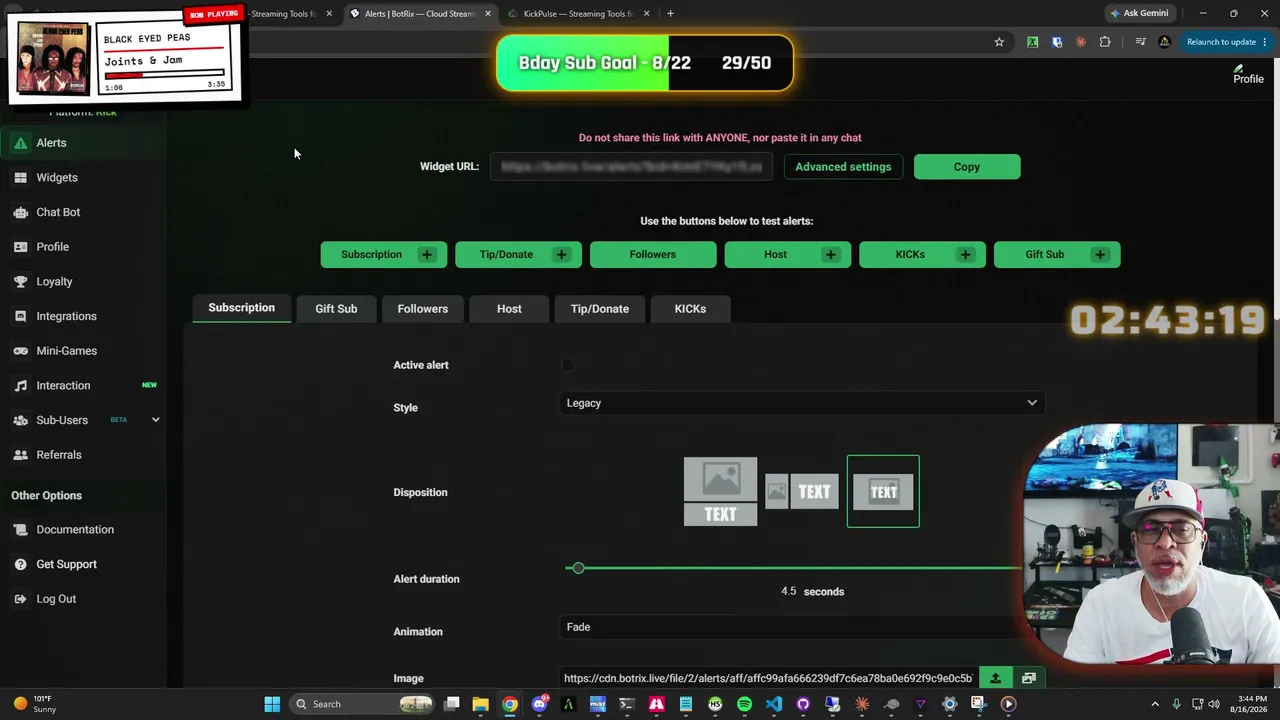Open the Alerts bell icon in sidebar
Viewport: 1280px width, 720px height.
click(x=20, y=143)
